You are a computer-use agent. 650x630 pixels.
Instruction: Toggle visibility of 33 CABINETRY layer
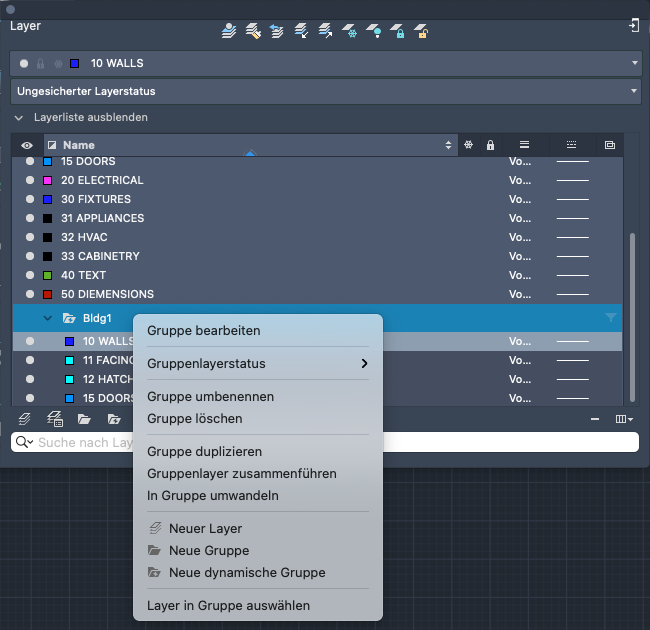pyautogui.click(x=30, y=256)
